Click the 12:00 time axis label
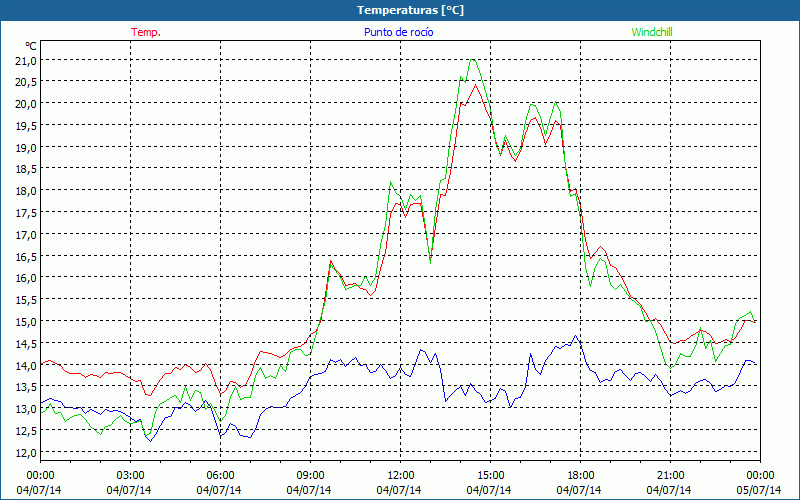 [401, 475]
